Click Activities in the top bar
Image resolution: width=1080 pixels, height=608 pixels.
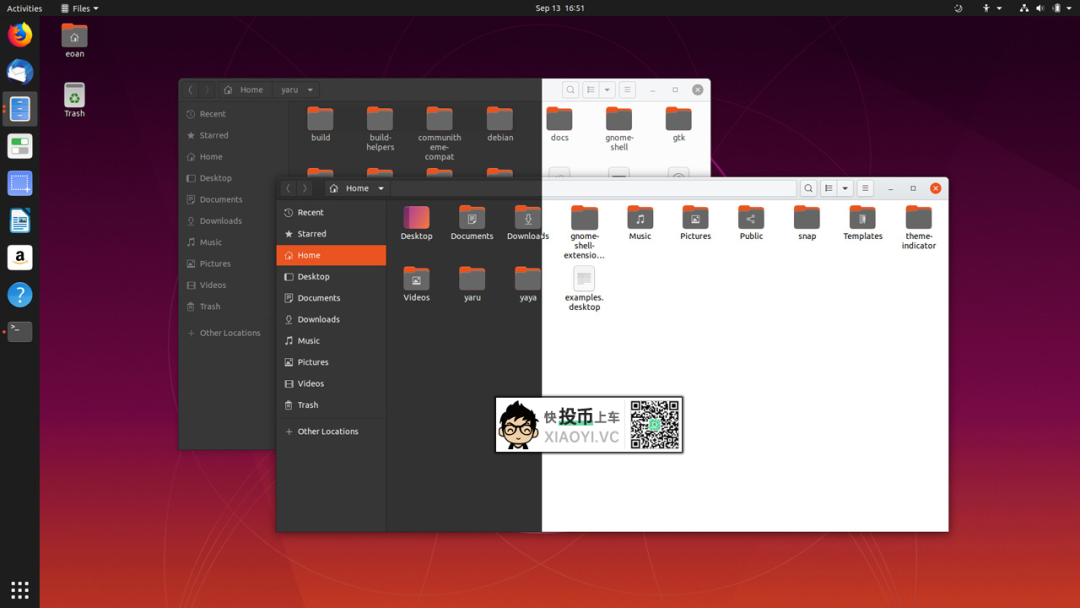click(x=23, y=8)
